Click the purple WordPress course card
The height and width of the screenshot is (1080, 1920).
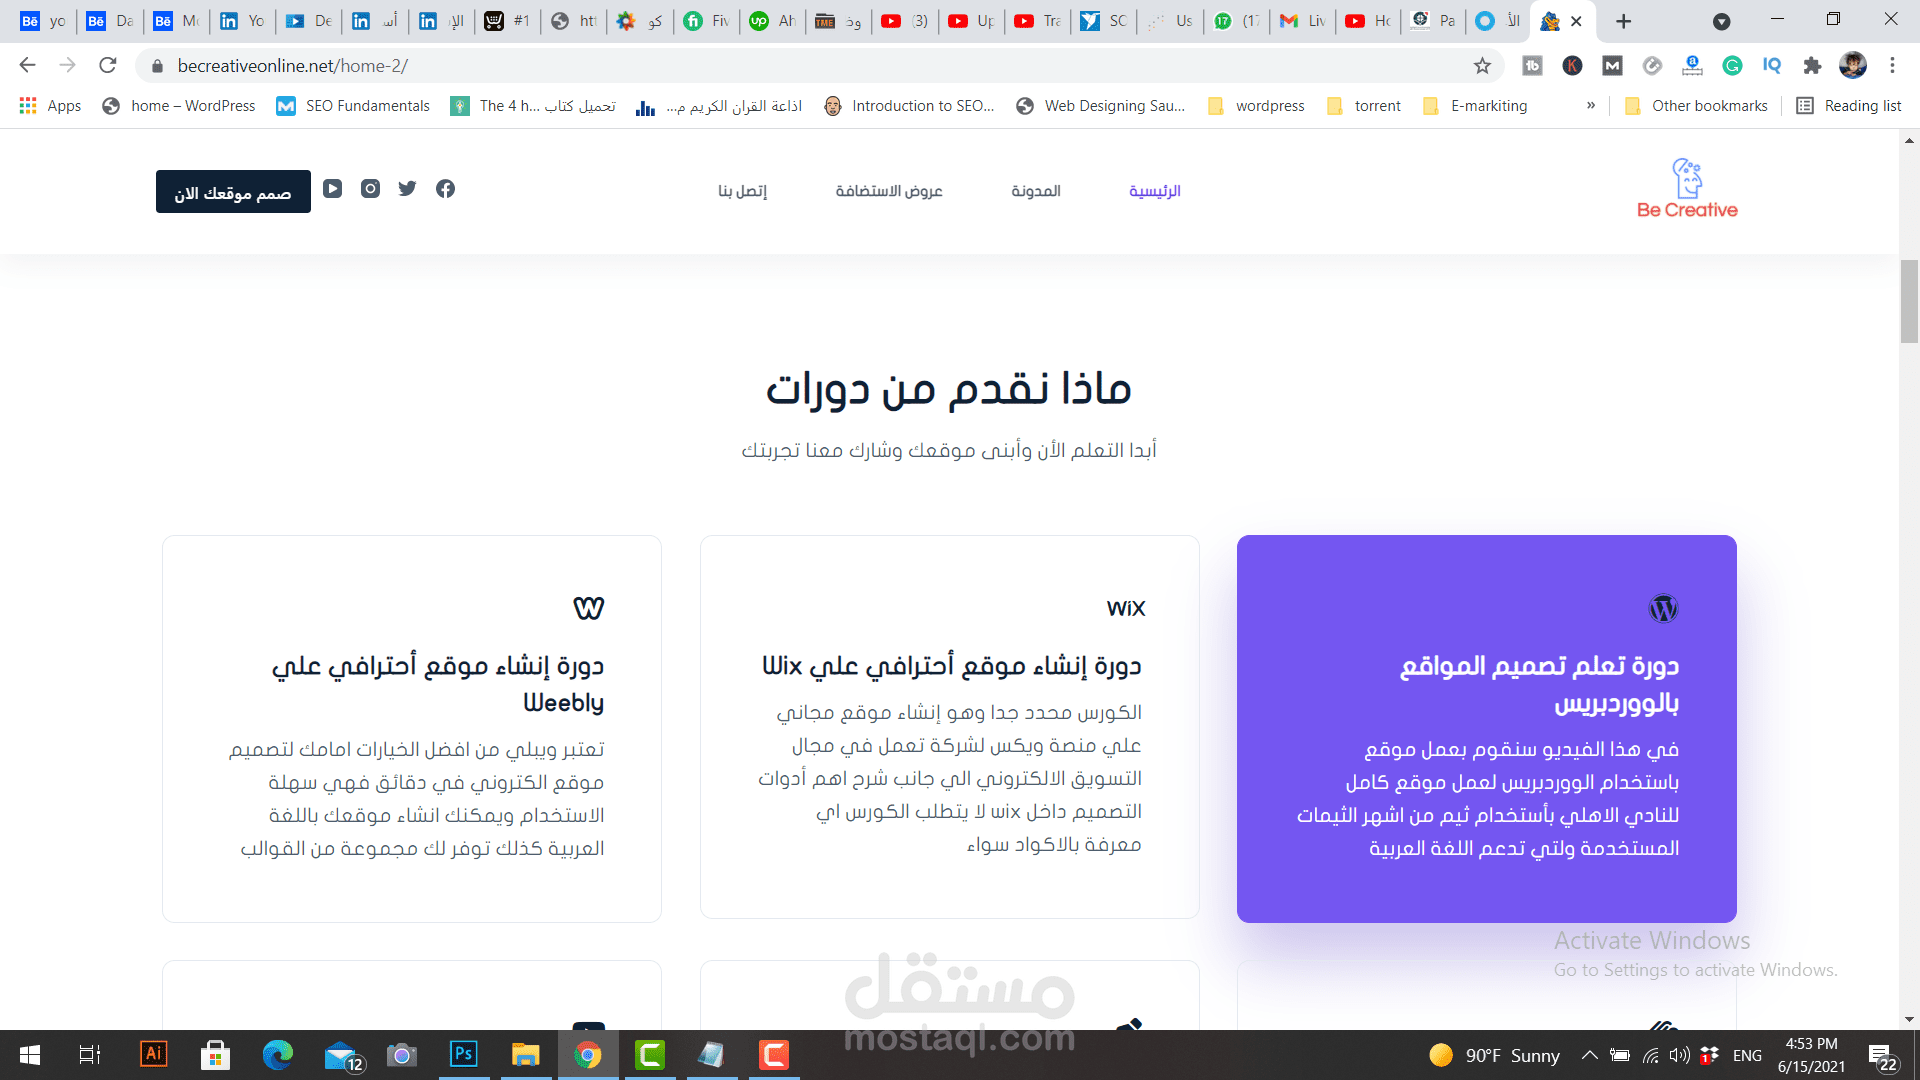click(1486, 728)
